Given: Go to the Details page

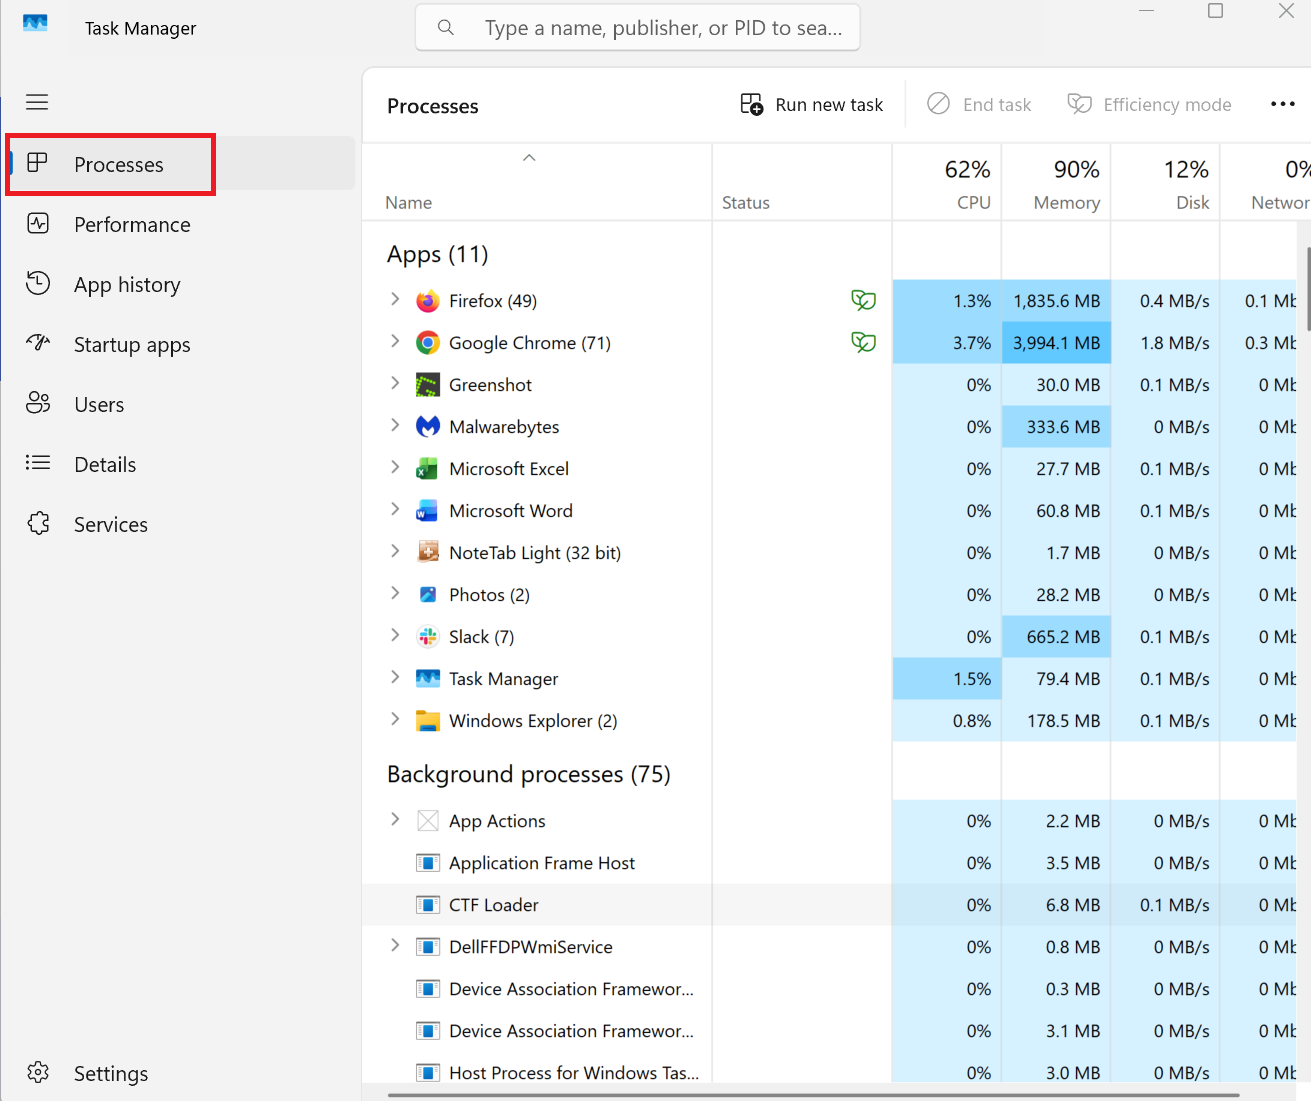Looking at the screenshot, I should pyautogui.click(x=181, y=465).
